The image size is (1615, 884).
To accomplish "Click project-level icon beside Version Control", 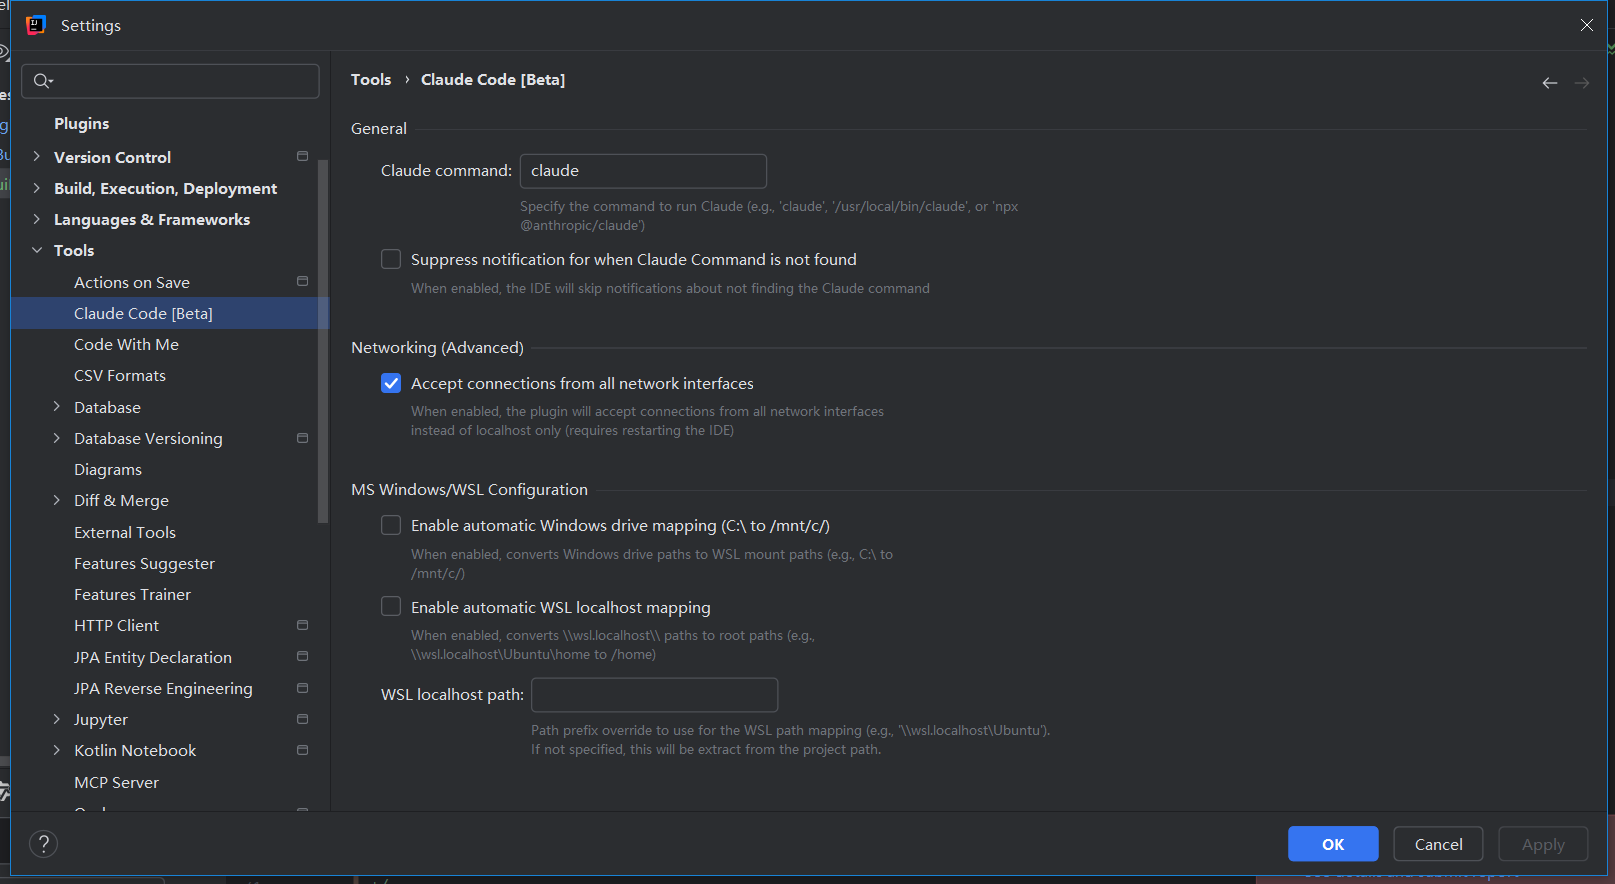I will [x=302, y=157].
